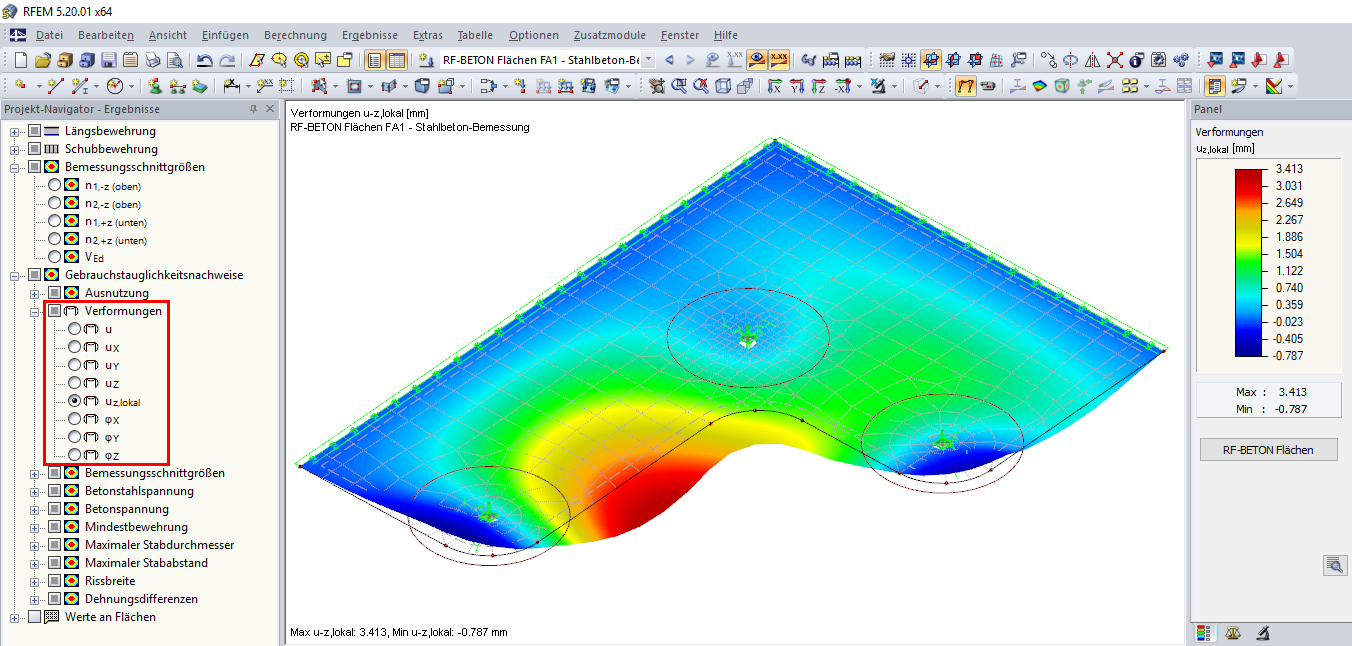This screenshot has width=1352, height=646.
Task: Unpin the Projekt-Navigator panel
Action: 252,109
